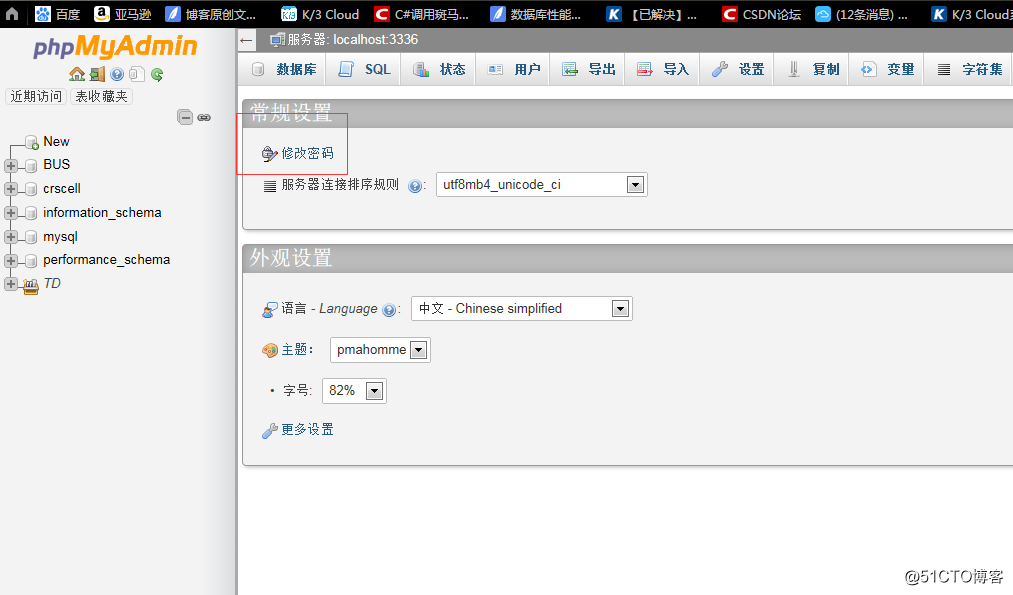Screen dimensions: 1013x595
Task: Click the back arrow beside the server breadcrumb
Action: click(x=246, y=40)
